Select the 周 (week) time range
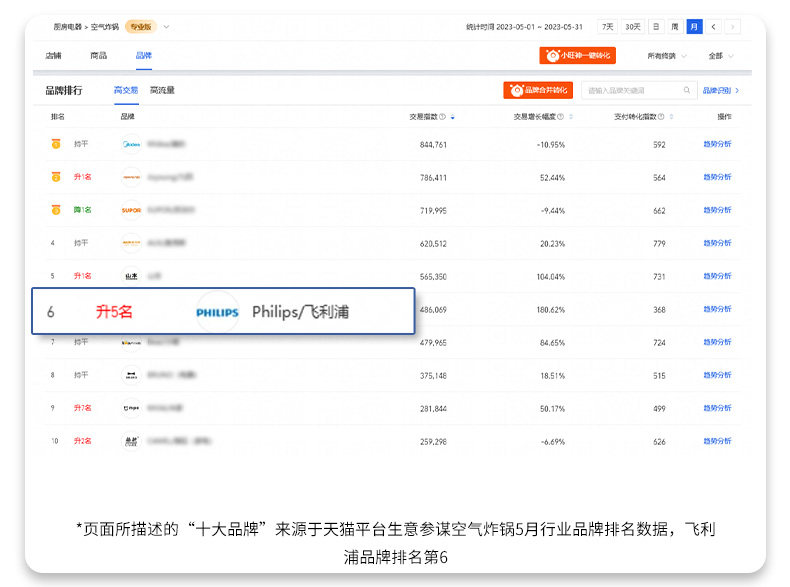790x587 pixels. pos(675,27)
